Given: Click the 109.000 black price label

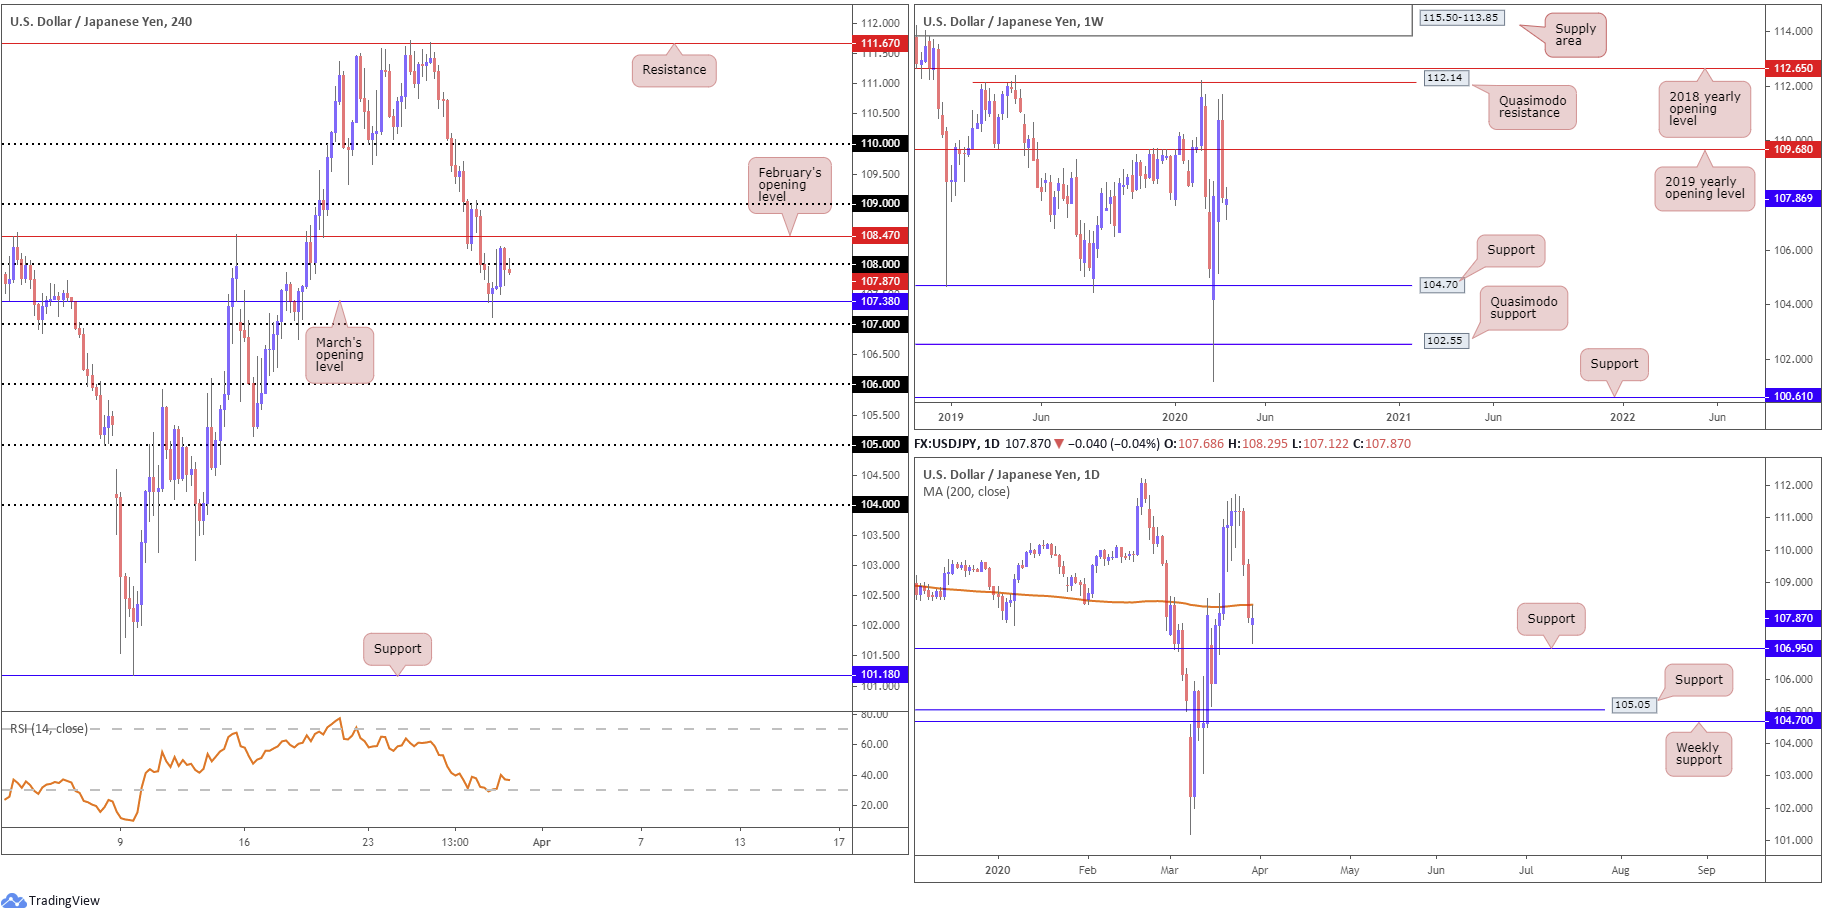Looking at the screenshot, I should pyautogui.click(x=880, y=203).
